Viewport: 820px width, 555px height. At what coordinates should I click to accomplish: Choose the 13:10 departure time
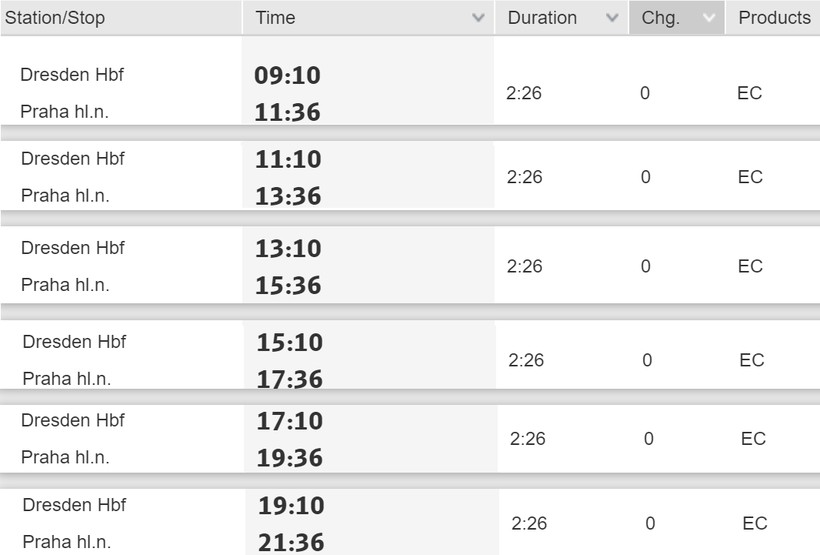288,248
